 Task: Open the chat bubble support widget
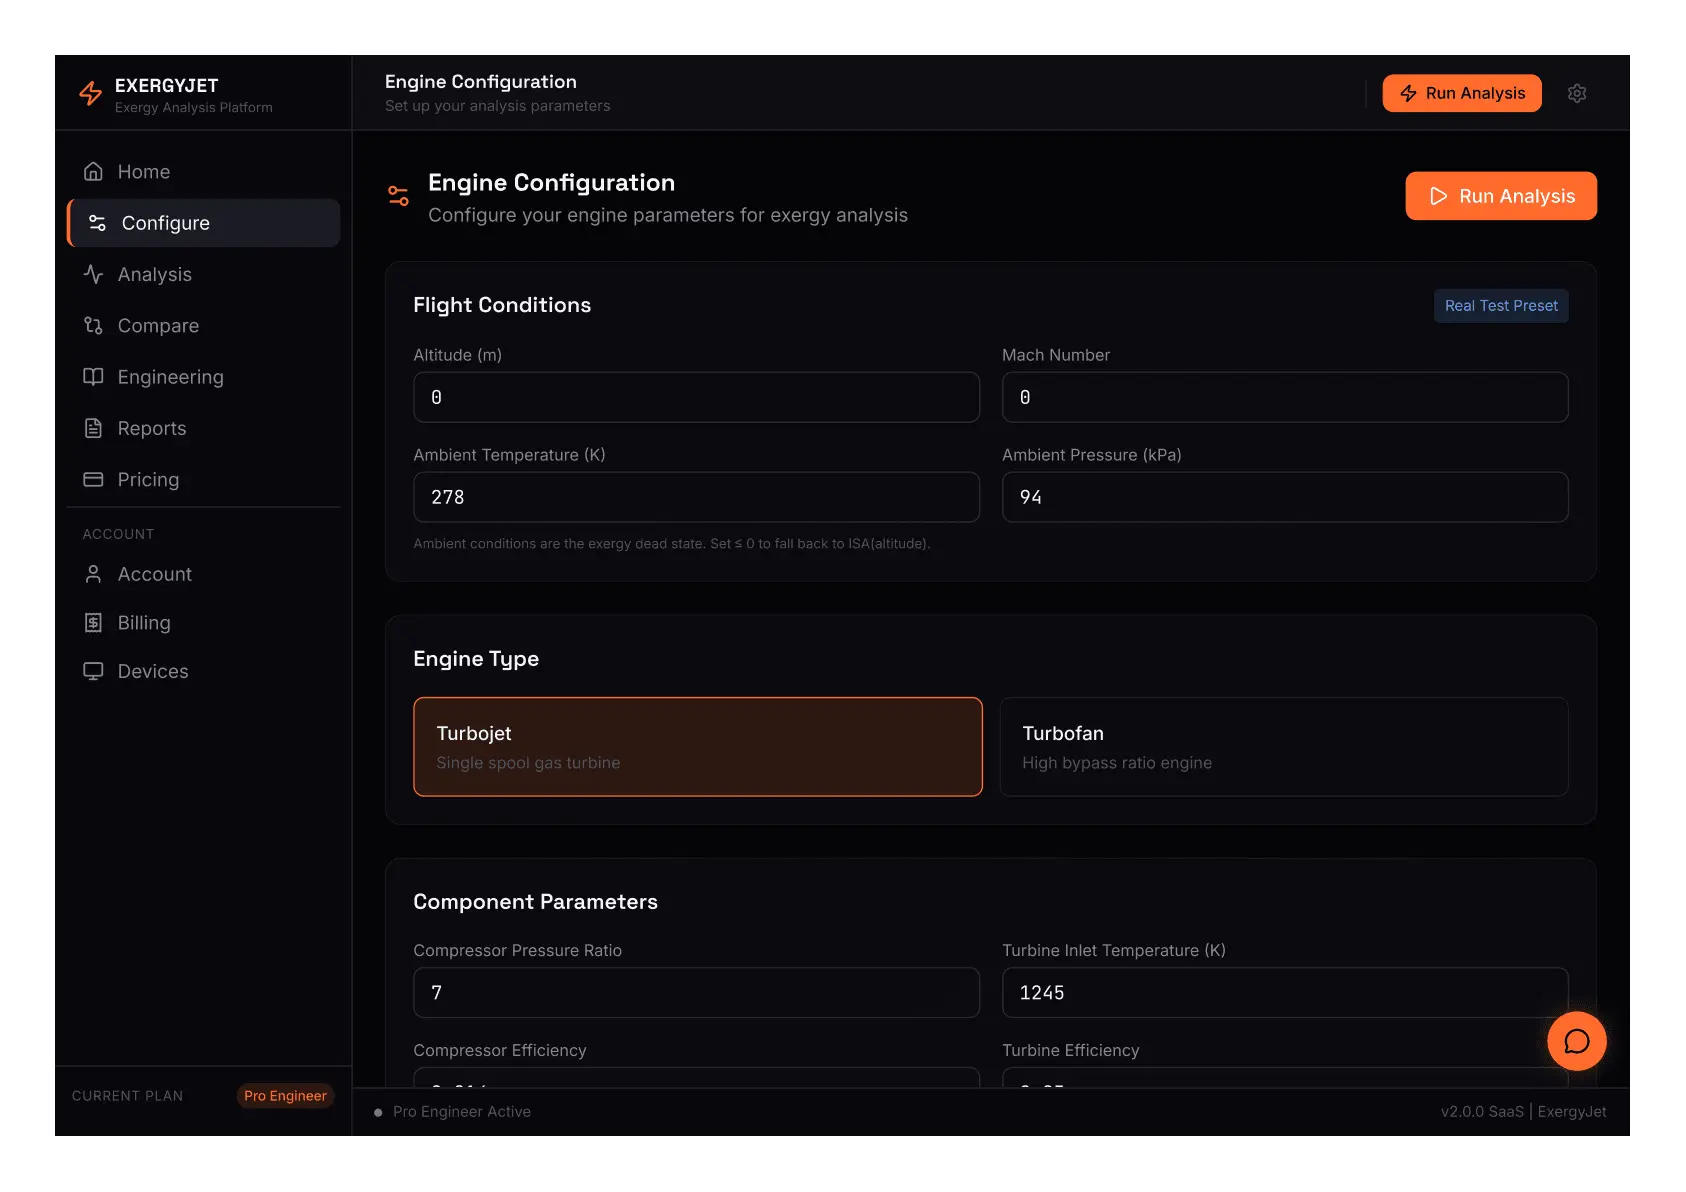pyautogui.click(x=1577, y=1041)
